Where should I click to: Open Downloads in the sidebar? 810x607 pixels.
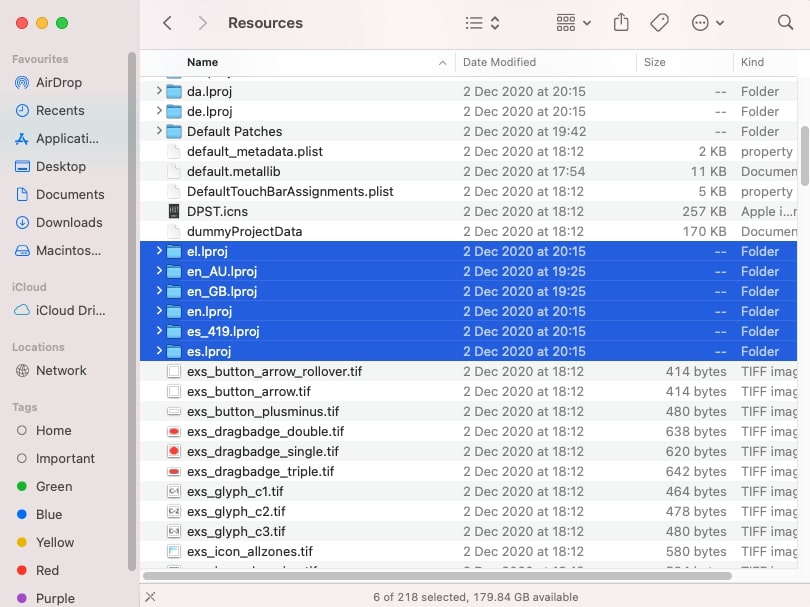tap(58, 222)
